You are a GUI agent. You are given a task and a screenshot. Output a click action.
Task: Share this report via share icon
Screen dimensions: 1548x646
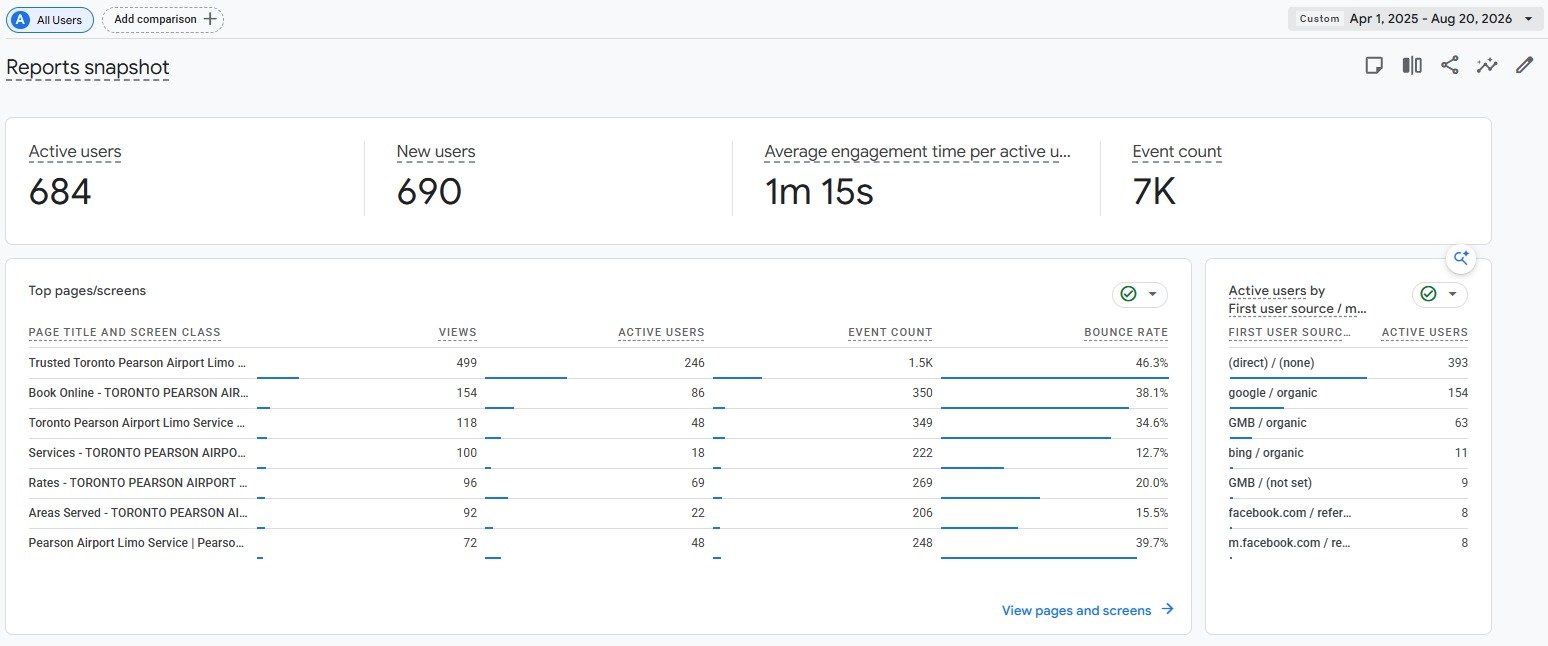pos(1449,66)
